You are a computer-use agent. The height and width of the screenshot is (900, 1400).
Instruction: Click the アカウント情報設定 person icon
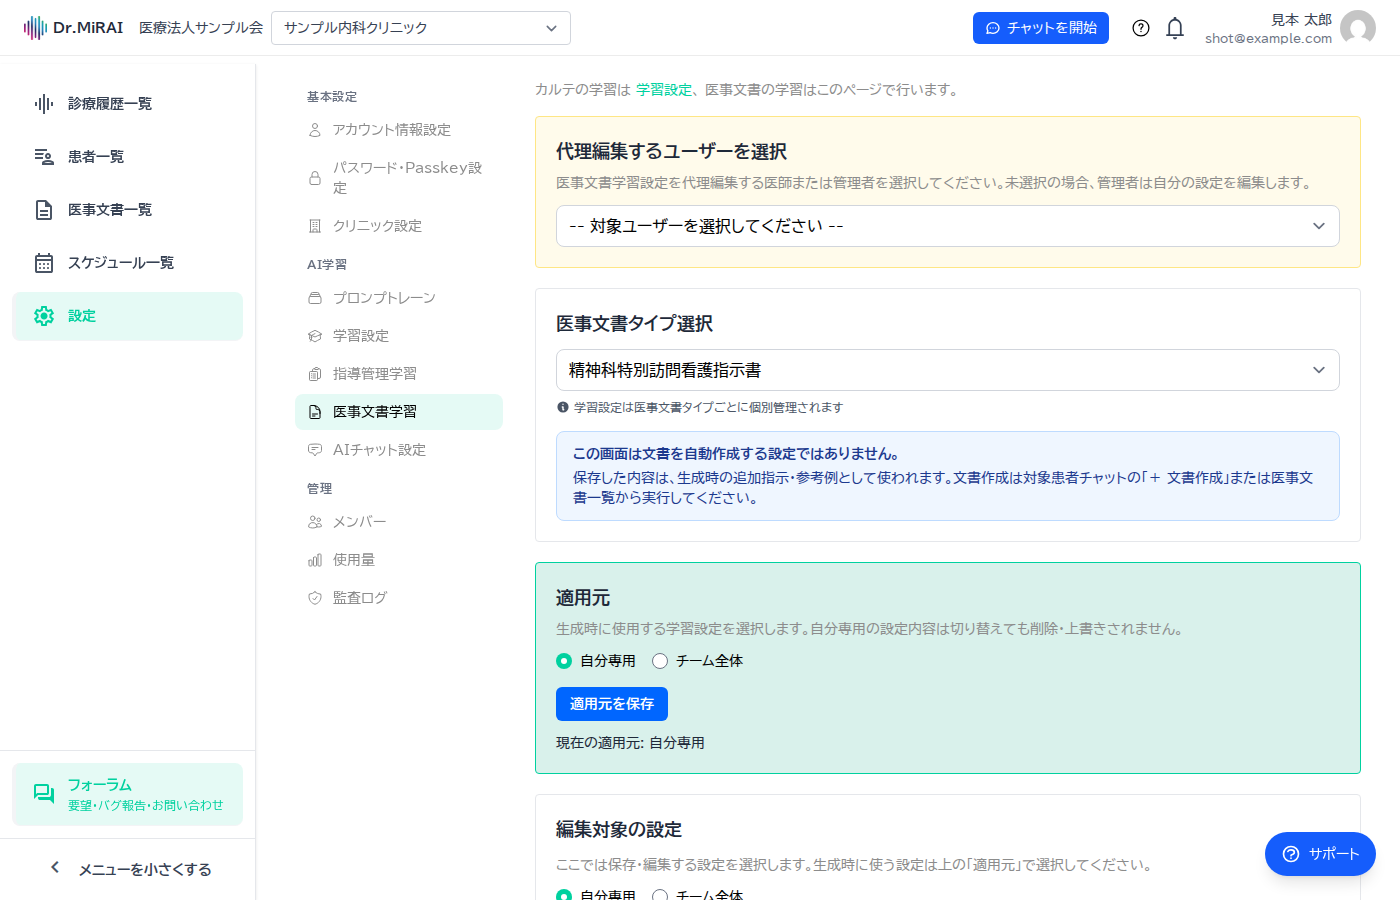coord(315,130)
